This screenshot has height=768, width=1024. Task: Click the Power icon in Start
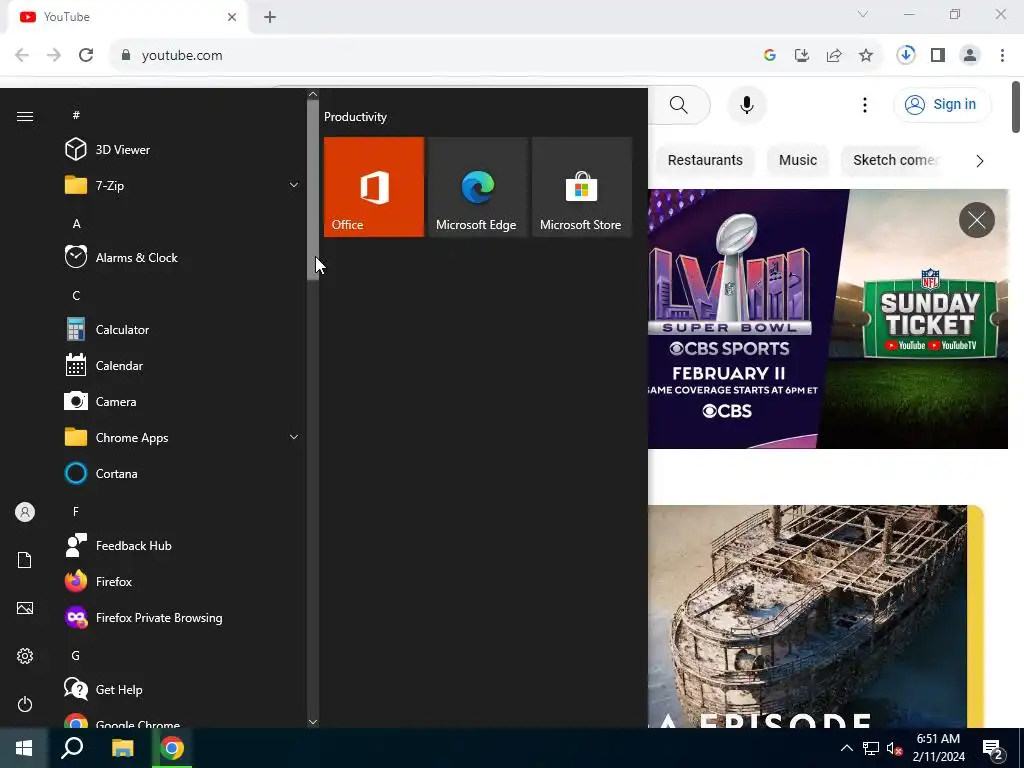pos(25,704)
